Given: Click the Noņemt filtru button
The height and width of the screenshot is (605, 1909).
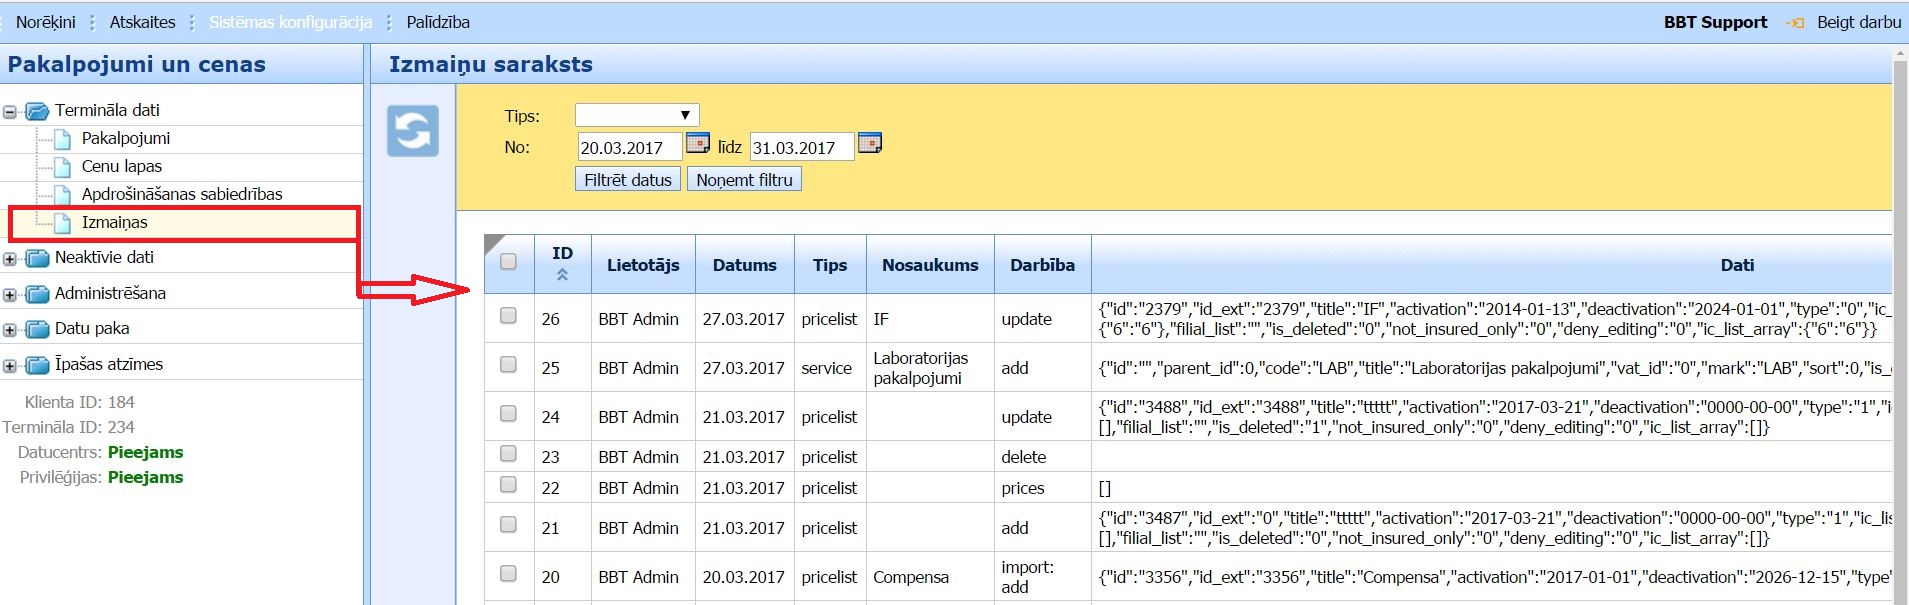Looking at the screenshot, I should [x=744, y=180].
